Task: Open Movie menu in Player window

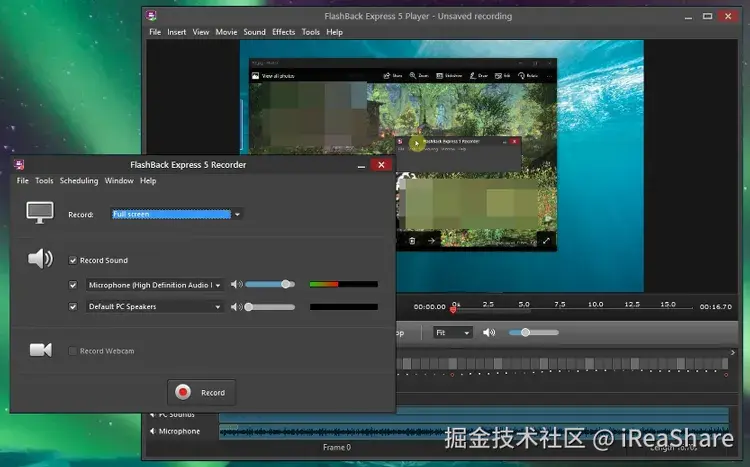Action: pyautogui.click(x=226, y=32)
